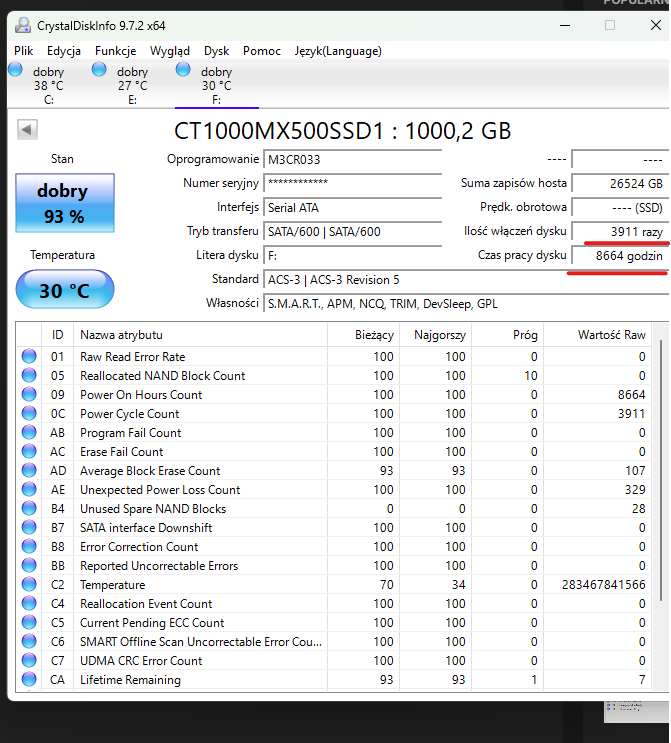
Task: Maximize the CrystalDiskInfo window
Action: coord(610,24)
